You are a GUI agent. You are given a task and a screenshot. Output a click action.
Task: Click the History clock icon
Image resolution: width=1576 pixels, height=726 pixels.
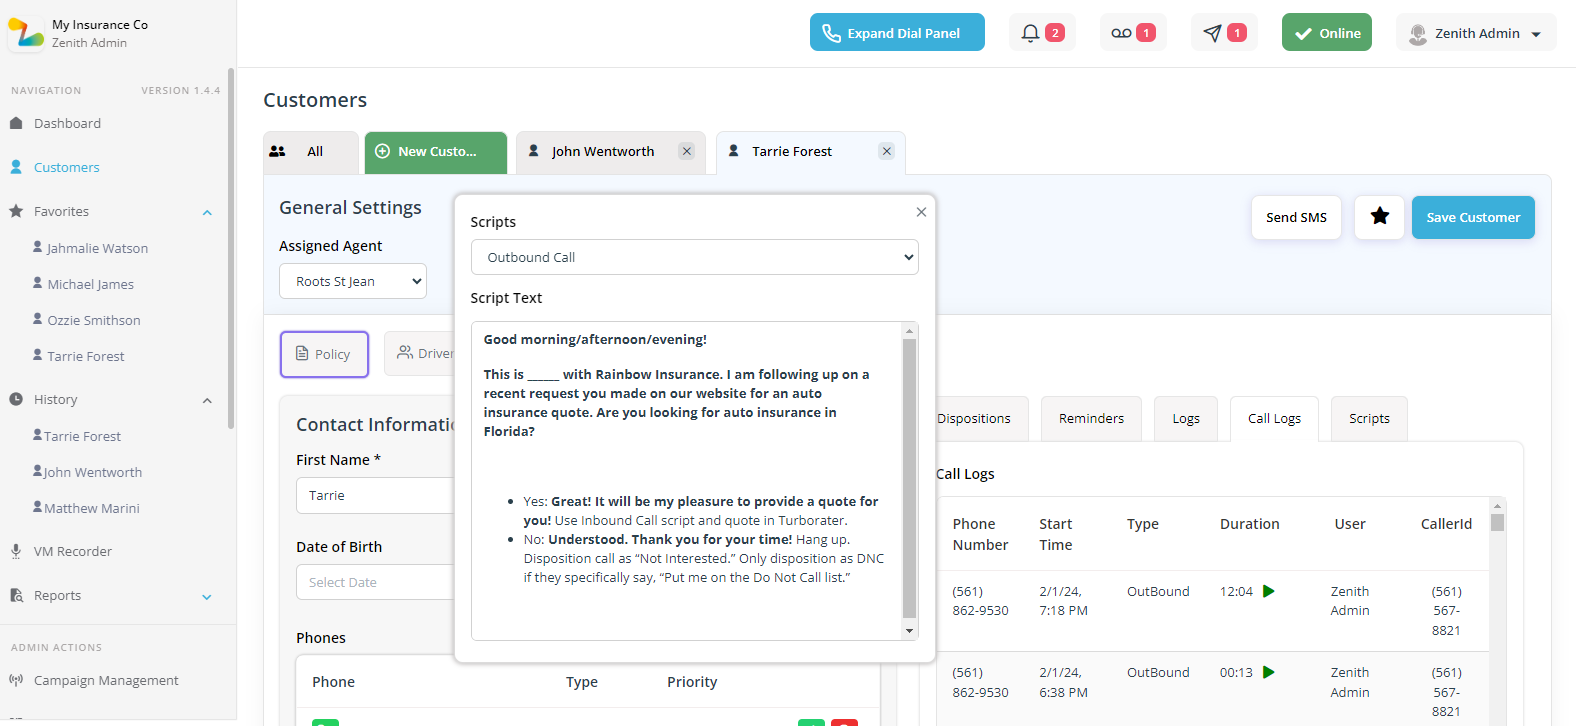click(16, 399)
